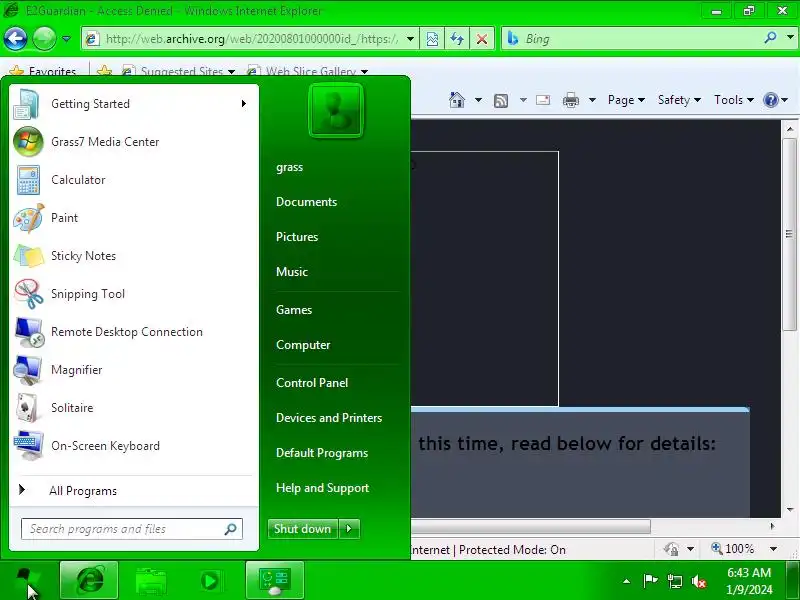Open the Safety menu dropdown
This screenshot has height=600, width=800.
679,100
